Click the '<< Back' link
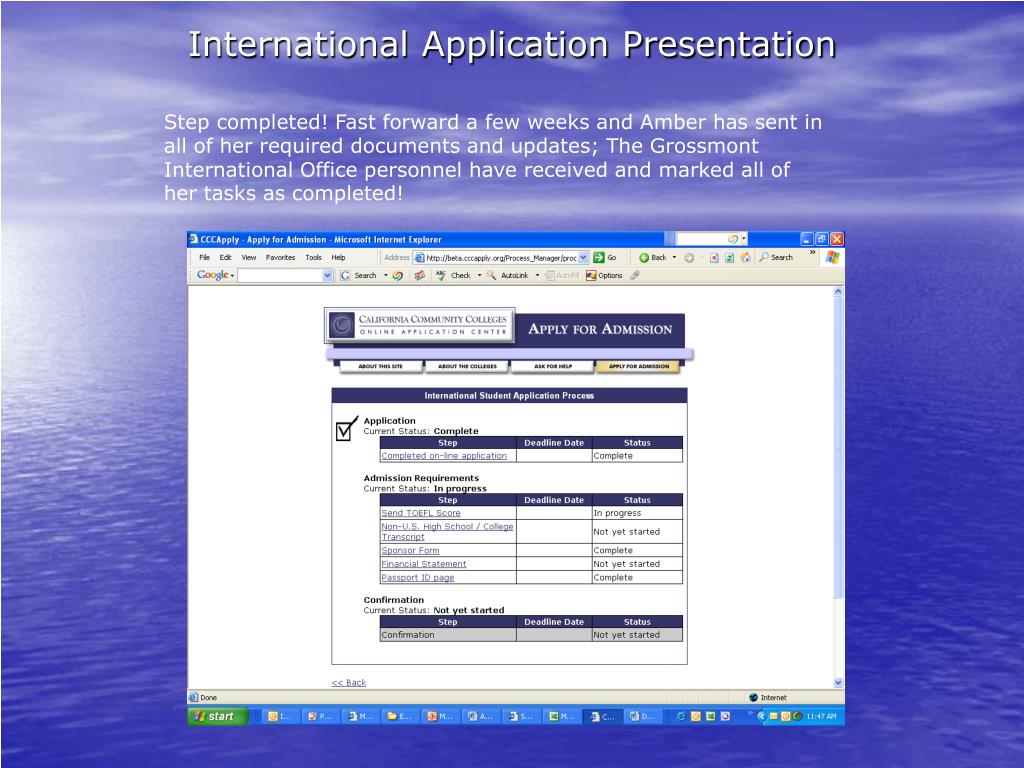 point(349,682)
